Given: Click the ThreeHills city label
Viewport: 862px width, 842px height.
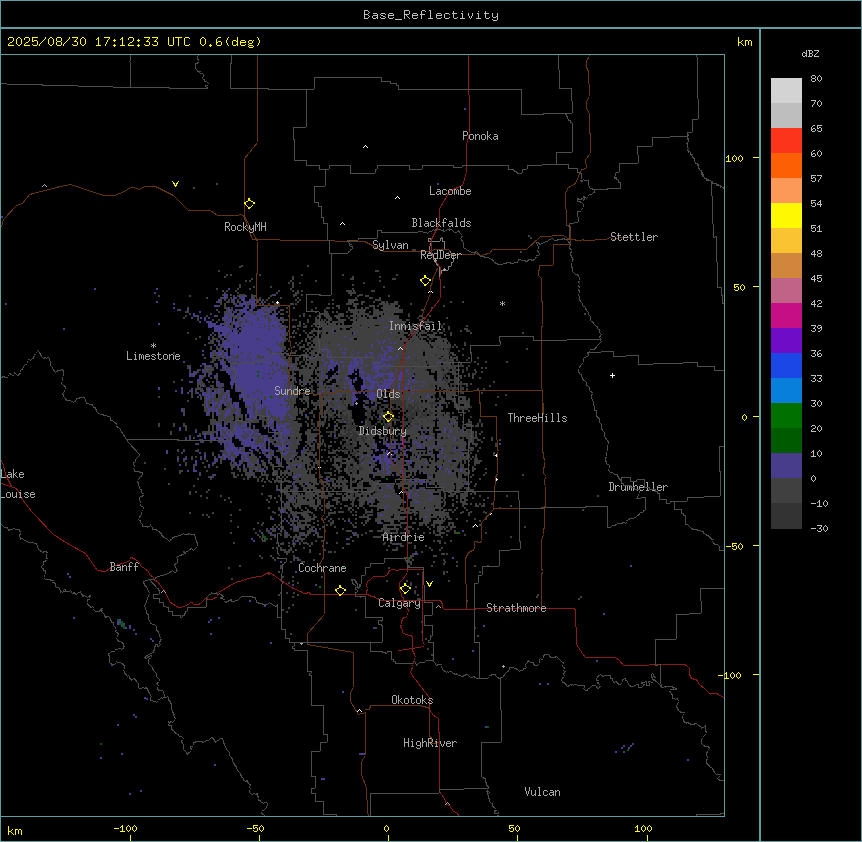Looking at the screenshot, I should pyautogui.click(x=537, y=418).
